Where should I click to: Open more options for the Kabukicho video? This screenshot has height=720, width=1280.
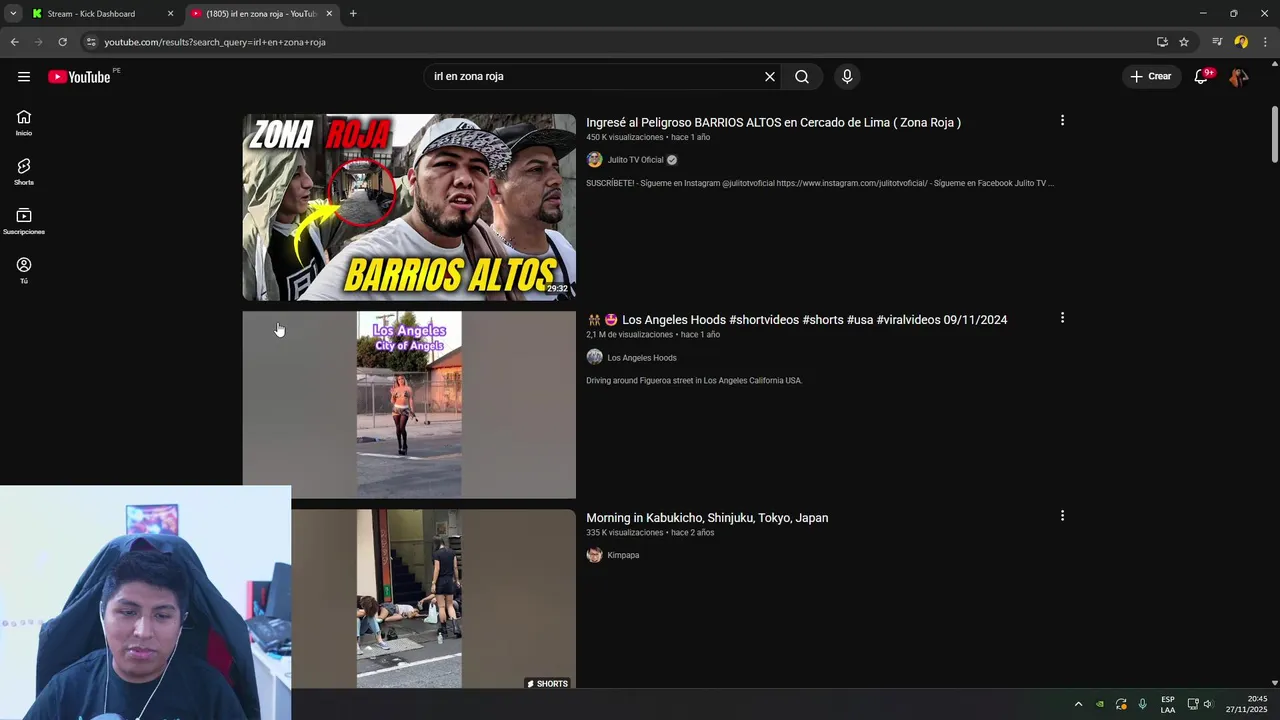click(1062, 516)
